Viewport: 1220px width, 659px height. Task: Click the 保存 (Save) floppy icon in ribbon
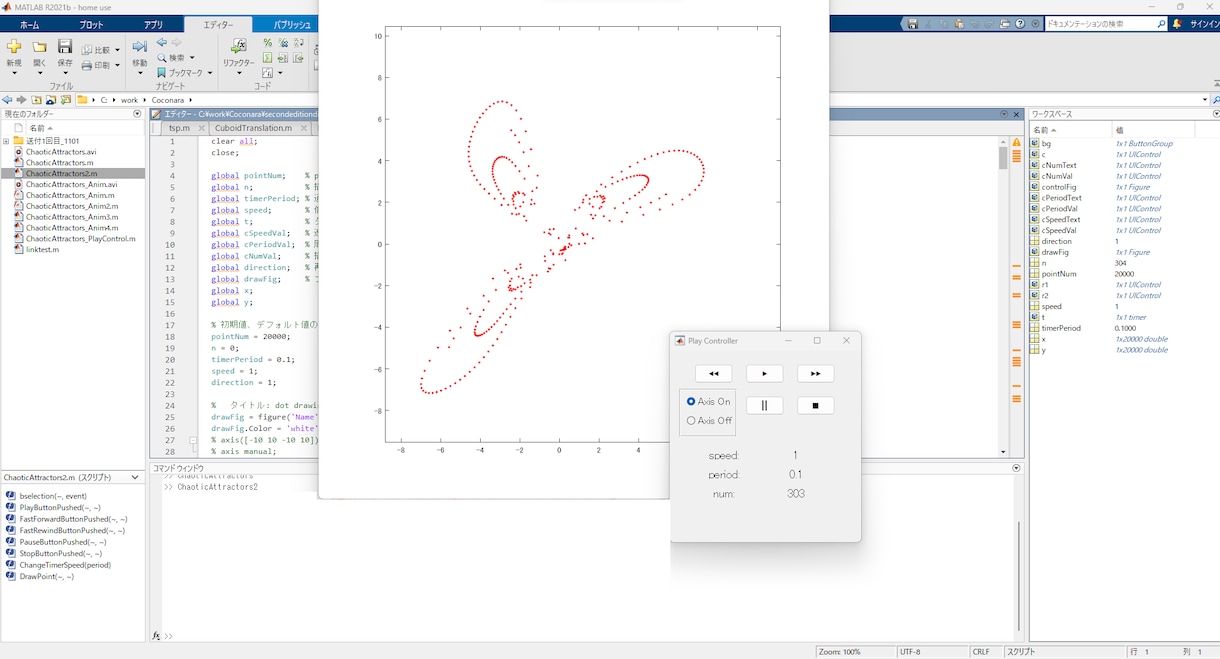64,46
